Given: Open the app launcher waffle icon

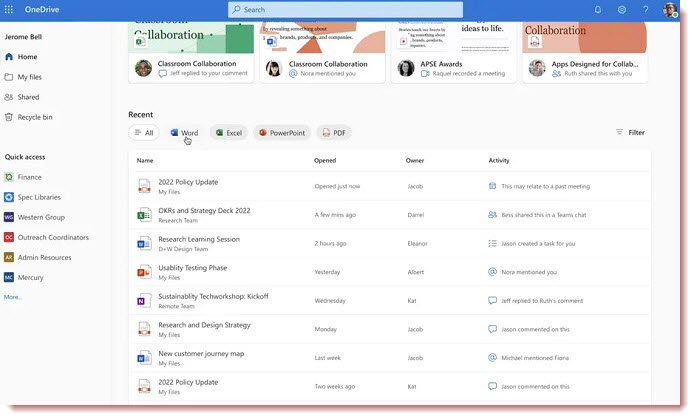Looking at the screenshot, I should [12, 9].
